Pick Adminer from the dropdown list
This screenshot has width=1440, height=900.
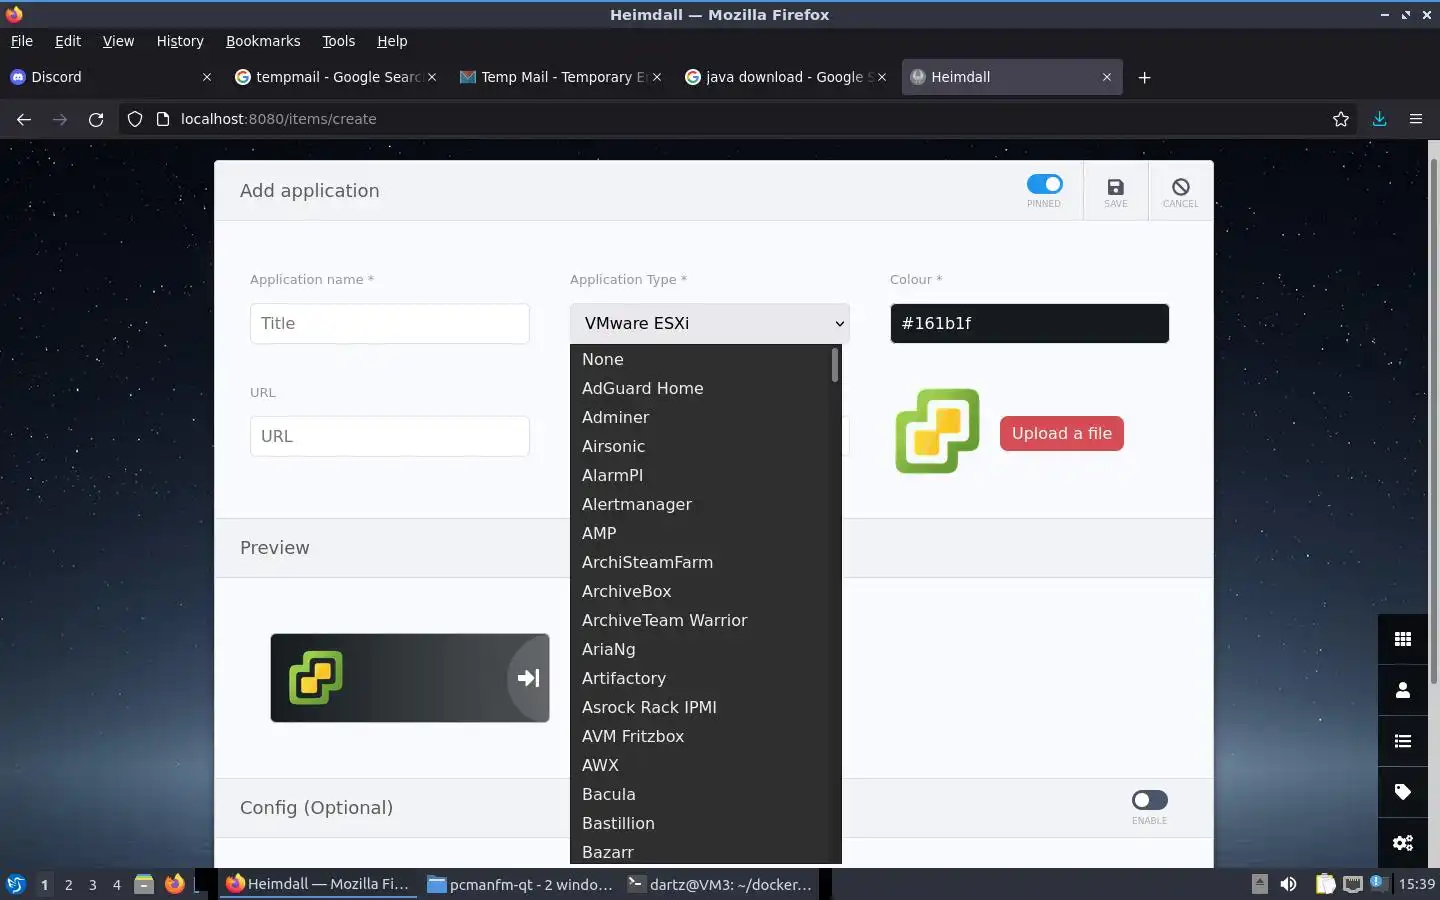[700, 417]
